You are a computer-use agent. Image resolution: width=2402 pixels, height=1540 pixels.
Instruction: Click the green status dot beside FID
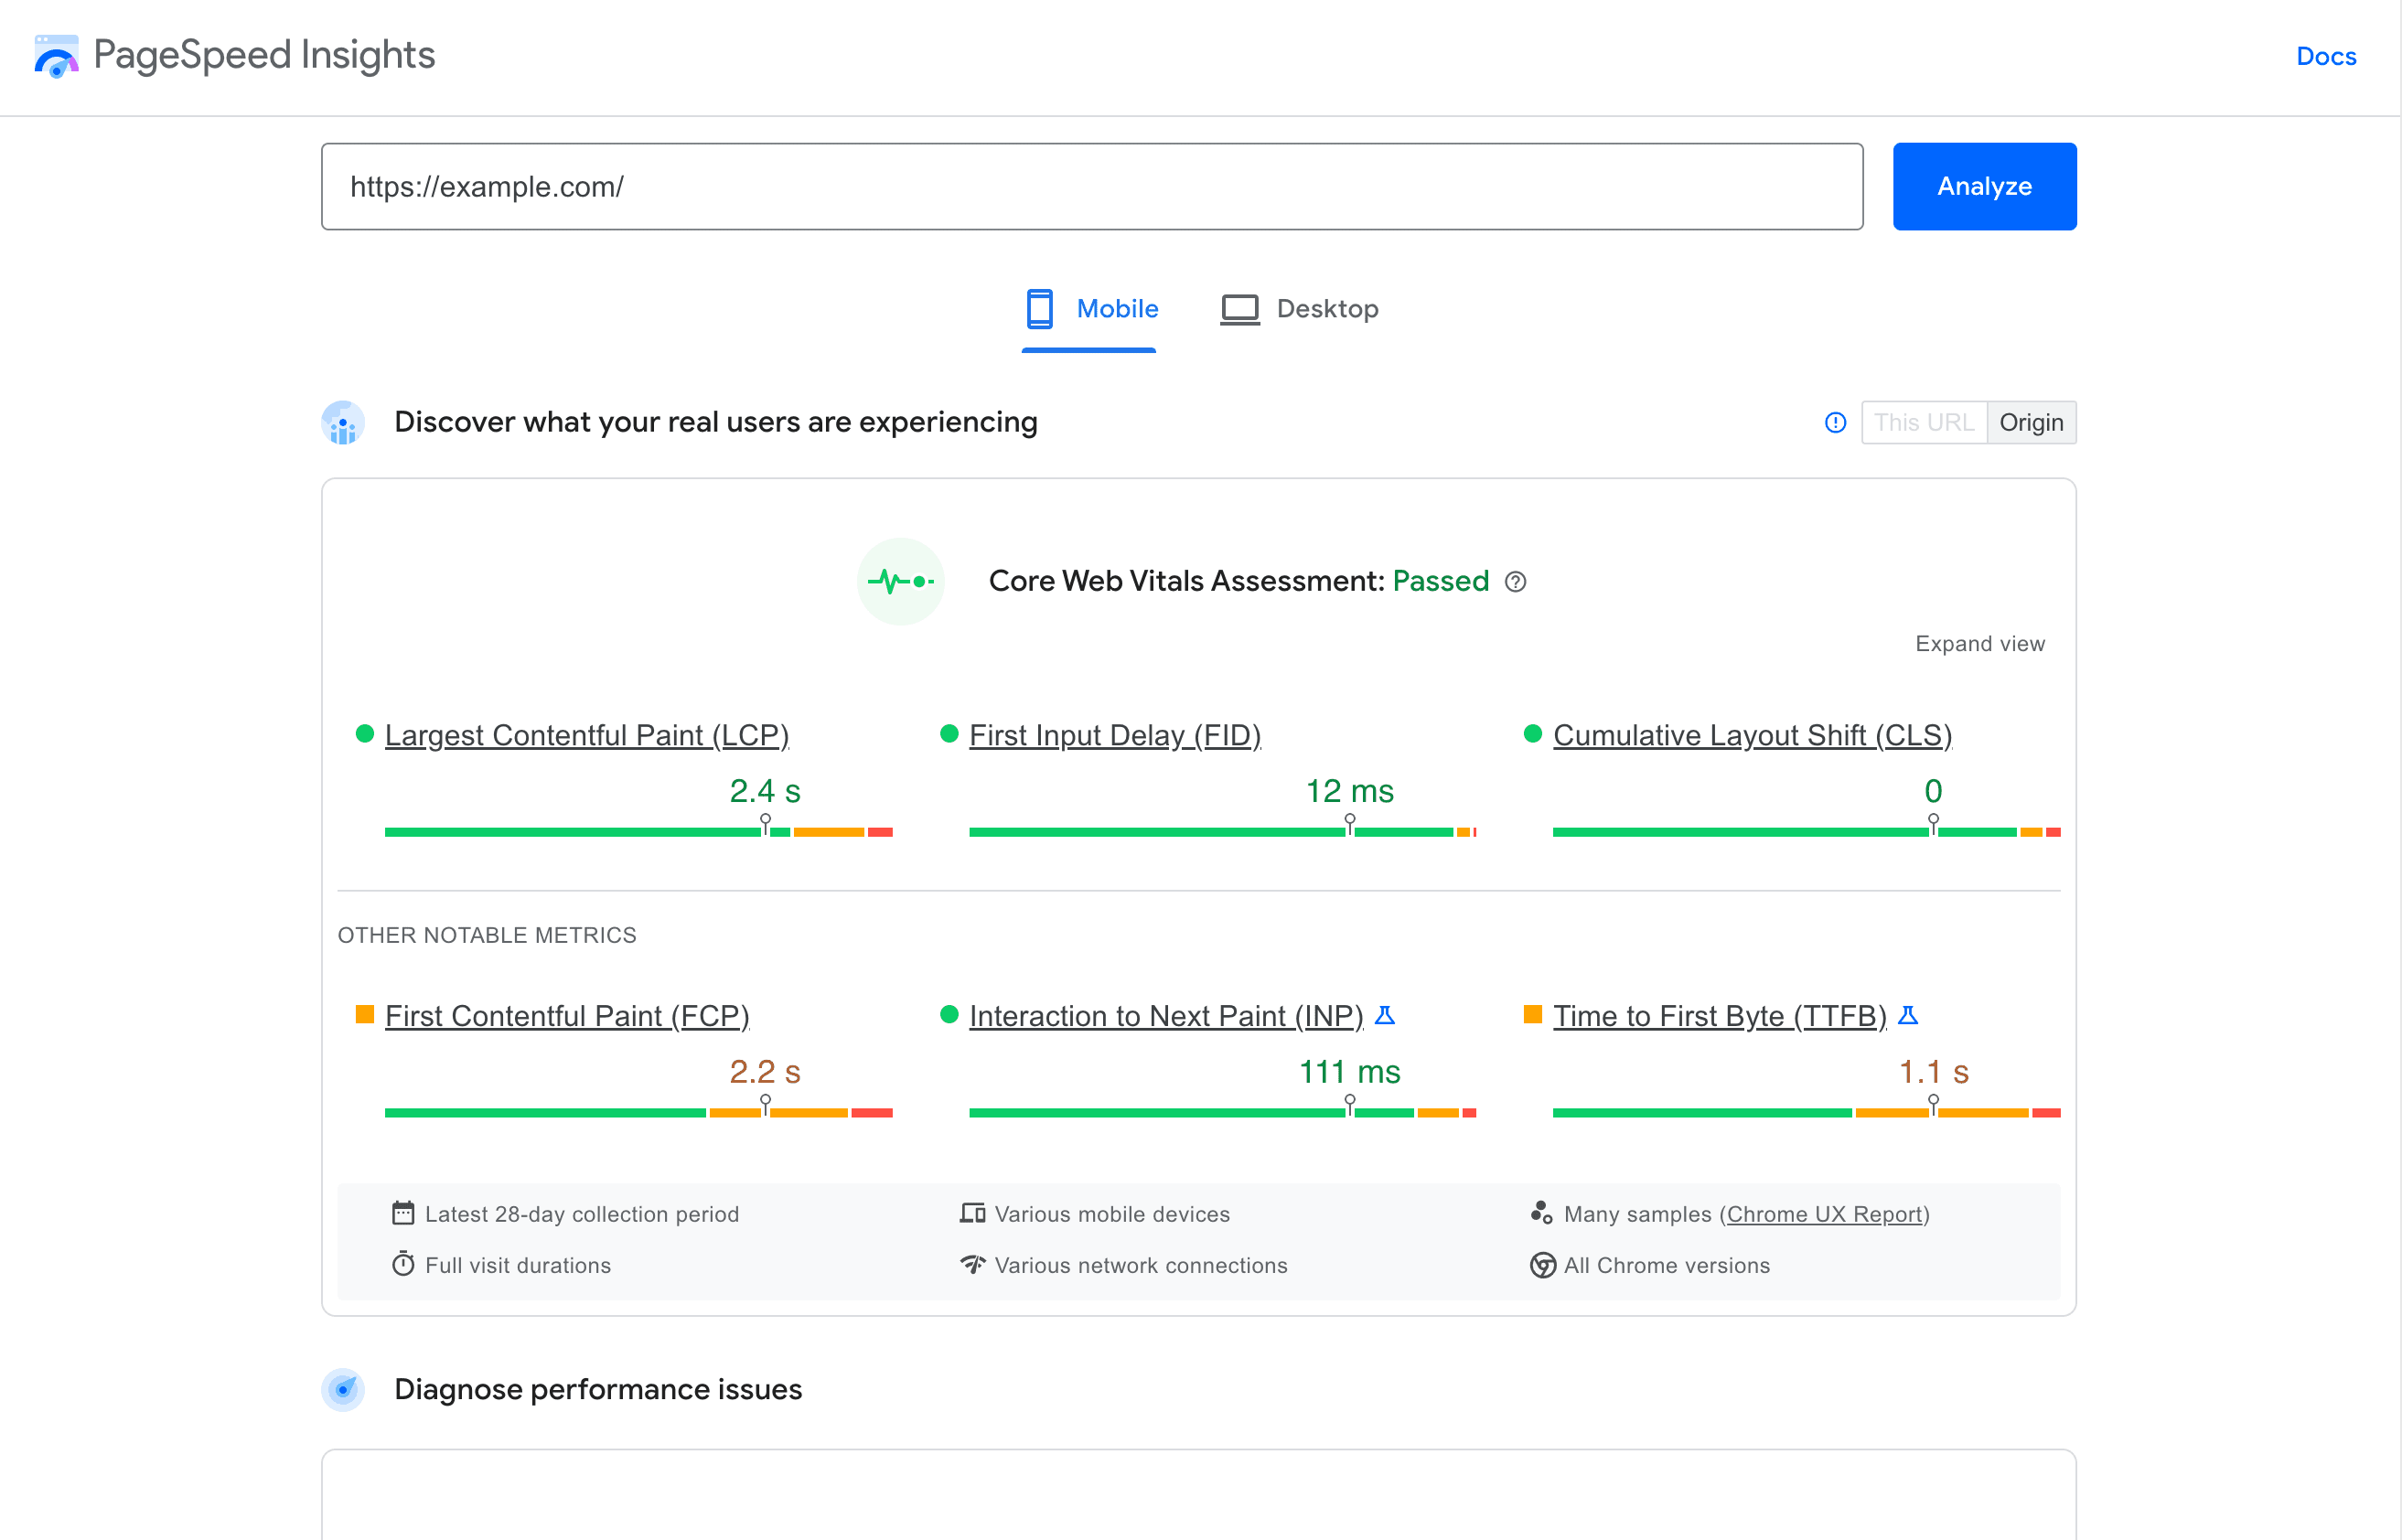click(949, 734)
